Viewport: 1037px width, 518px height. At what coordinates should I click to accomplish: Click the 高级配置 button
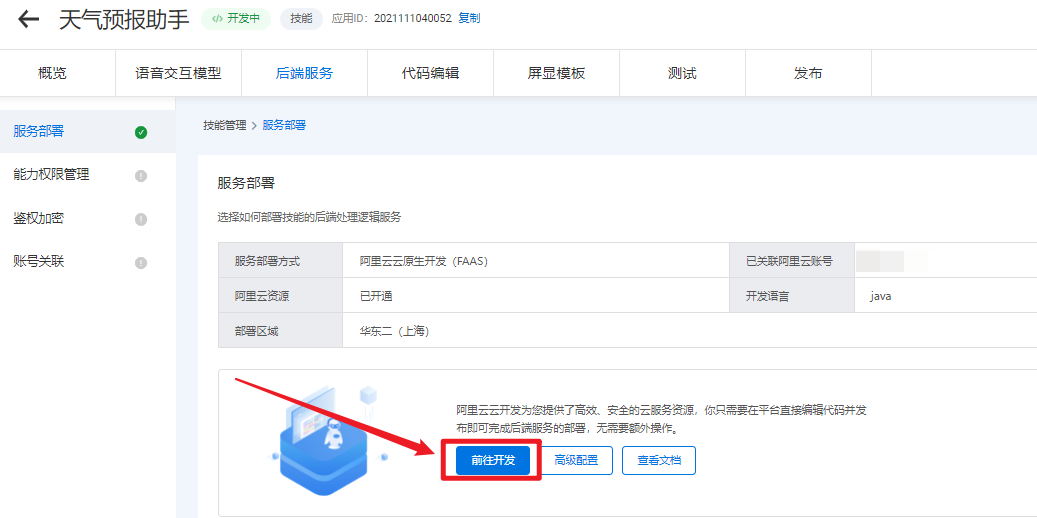[576, 460]
